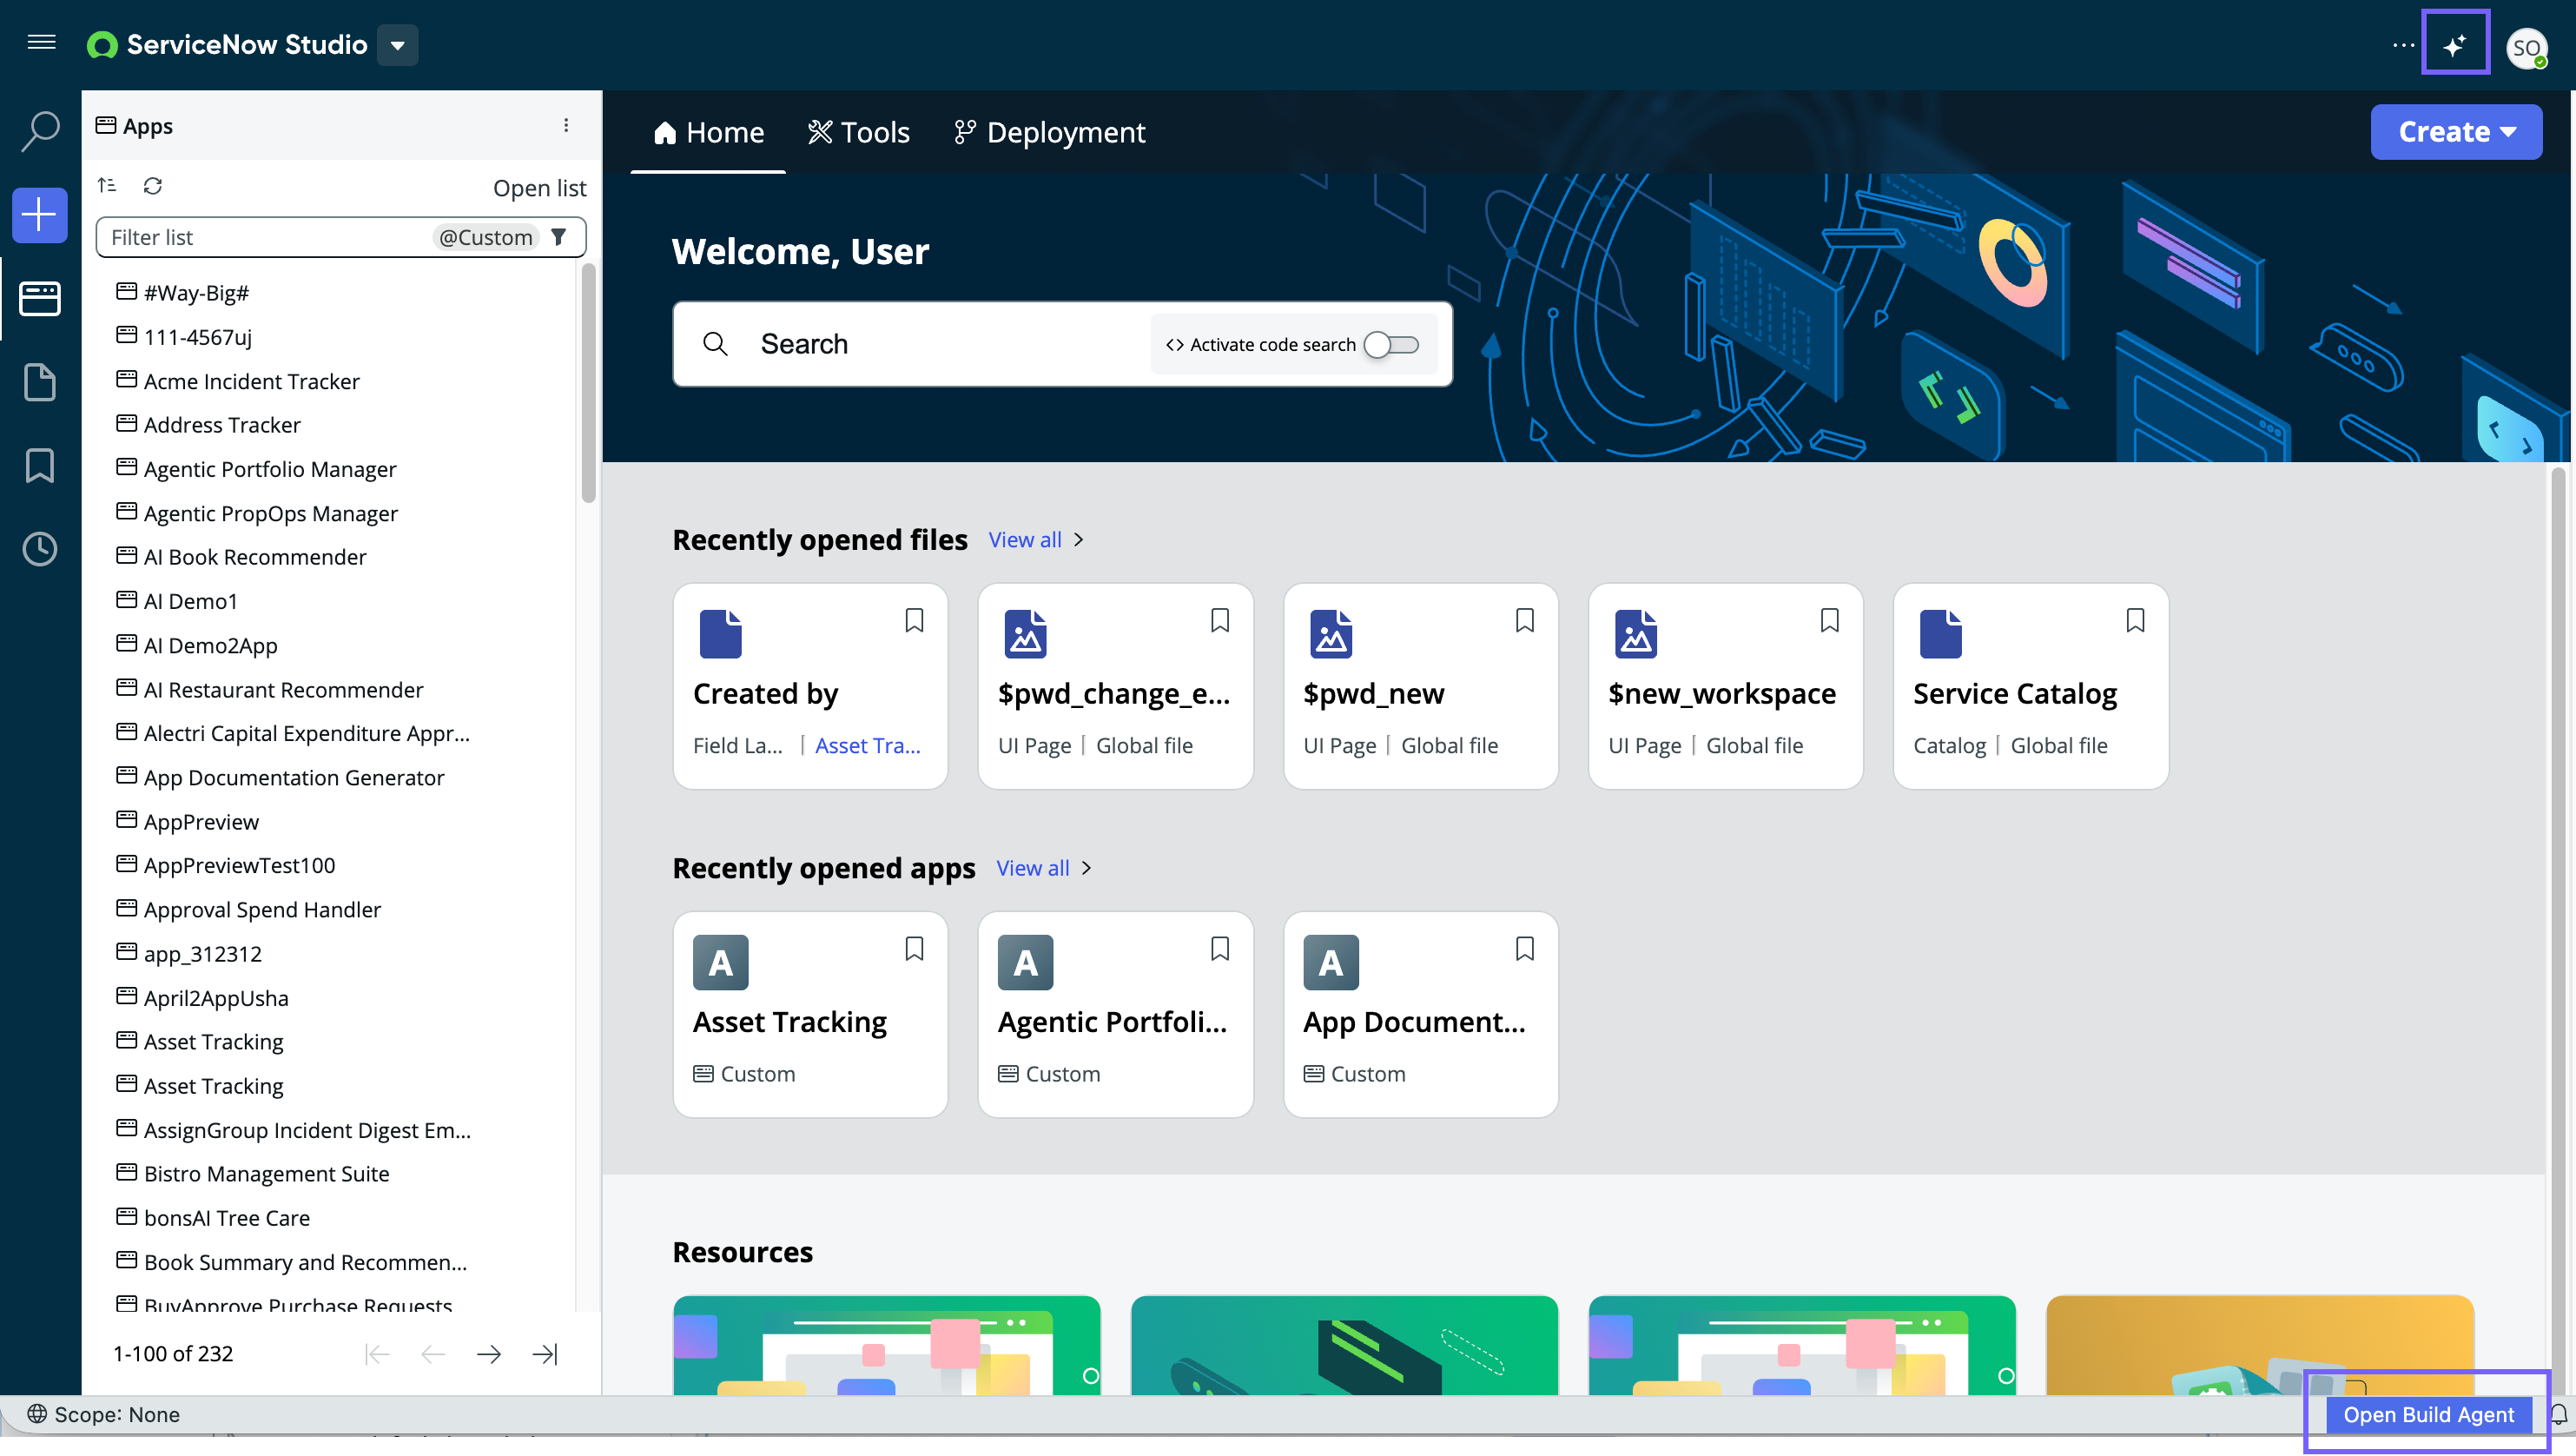
Task: Open the three-dot more options in header
Action: 2403,45
